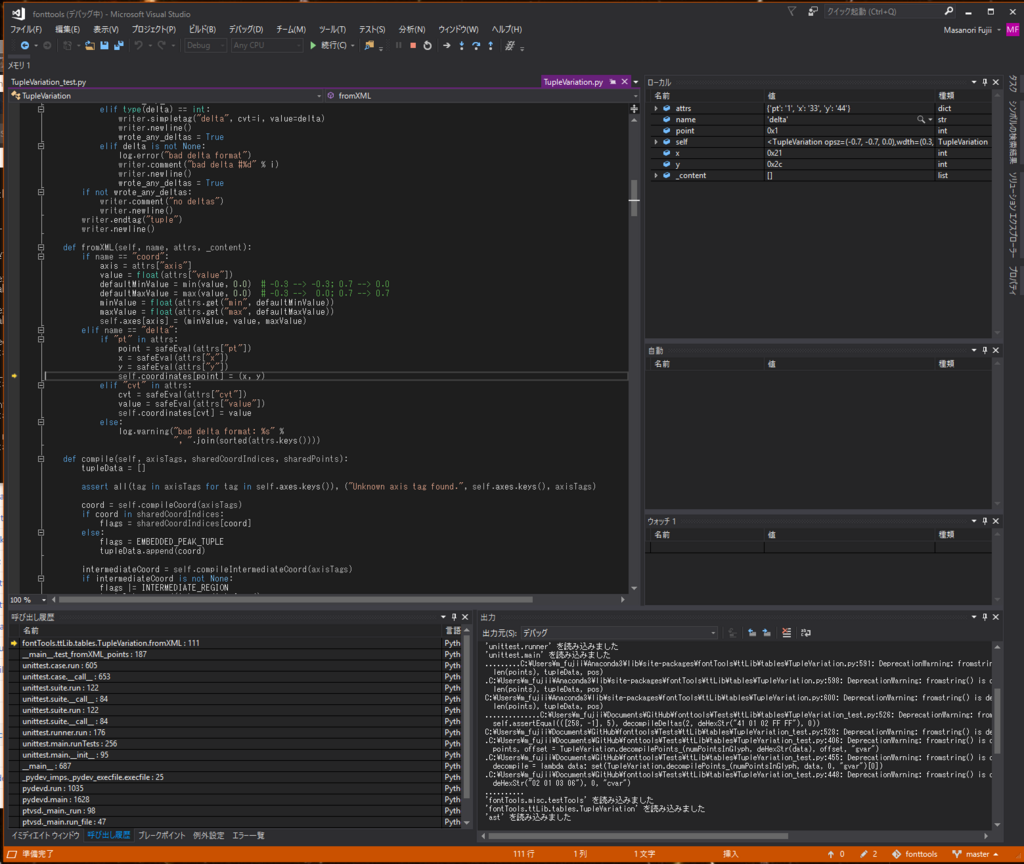
Task: Toggle word wrap in output panel
Action: [x=806, y=633]
